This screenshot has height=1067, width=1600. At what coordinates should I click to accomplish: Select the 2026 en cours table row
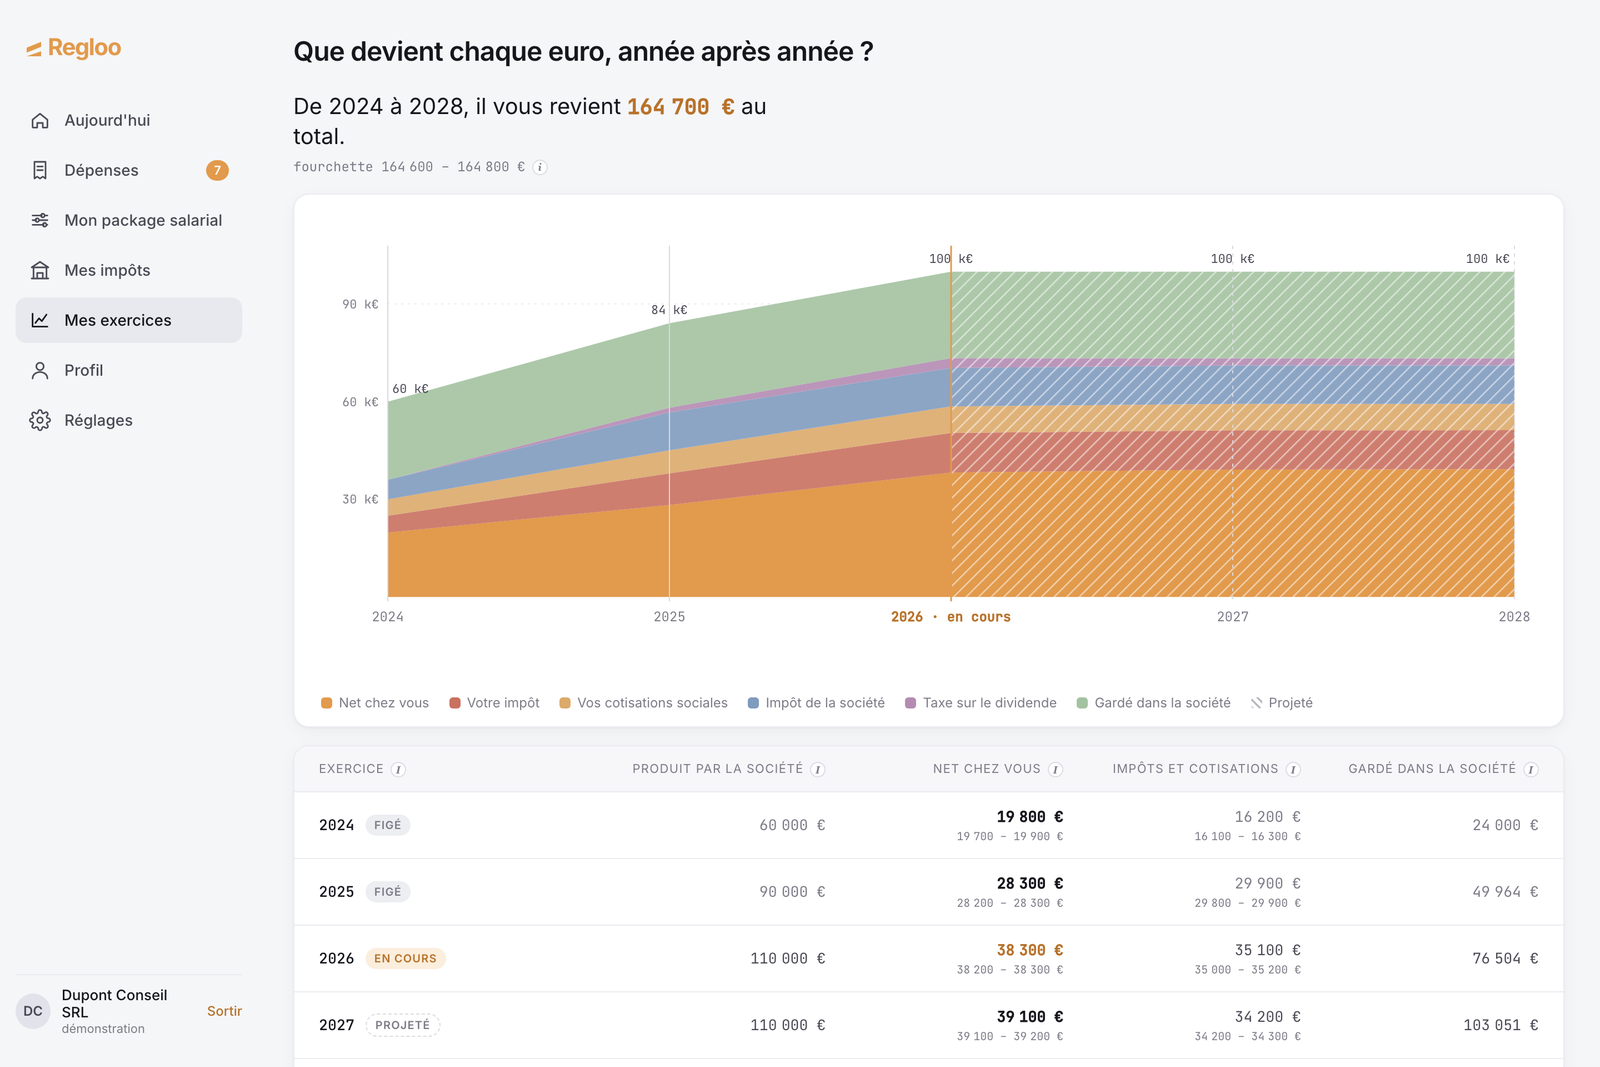[928, 958]
